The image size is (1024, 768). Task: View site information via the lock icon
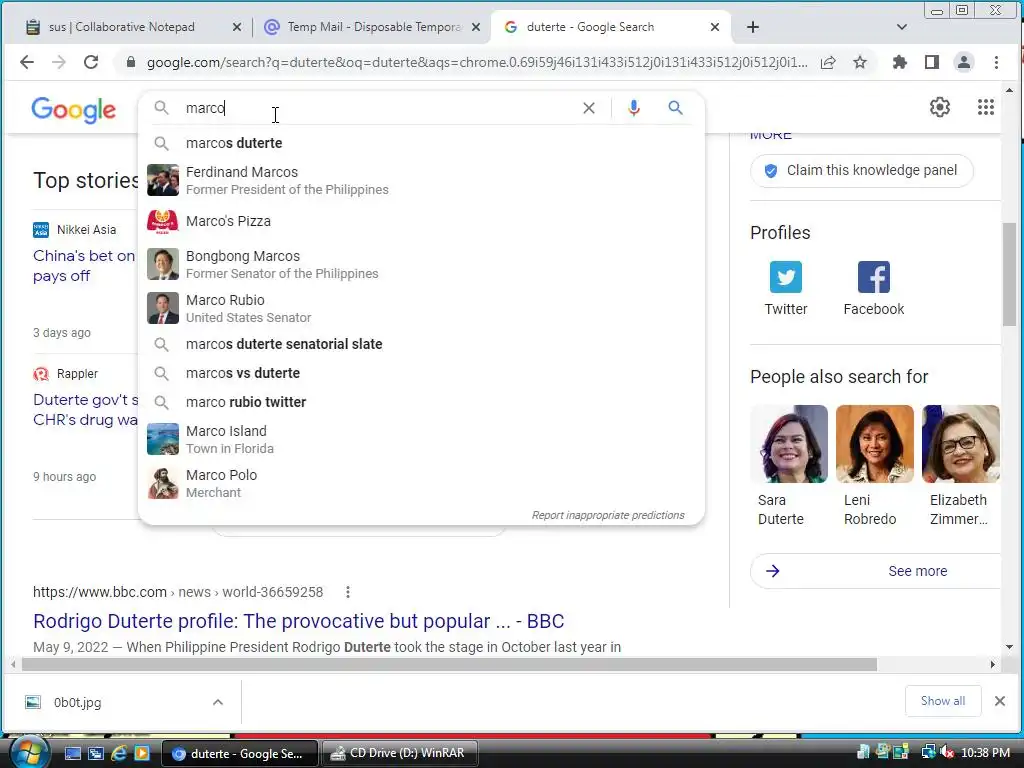pyautogui.click(x=131, y=62)
